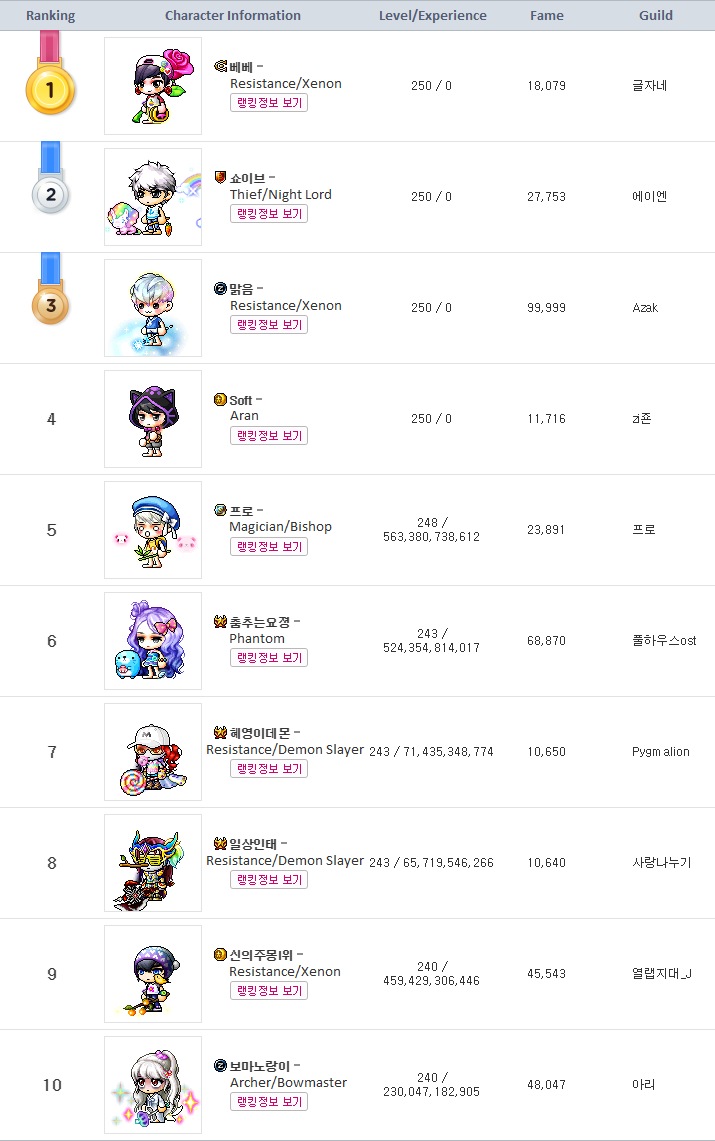Click the Fame column header
Screen dimensions: 715x1141
click(x=546, y=16)
